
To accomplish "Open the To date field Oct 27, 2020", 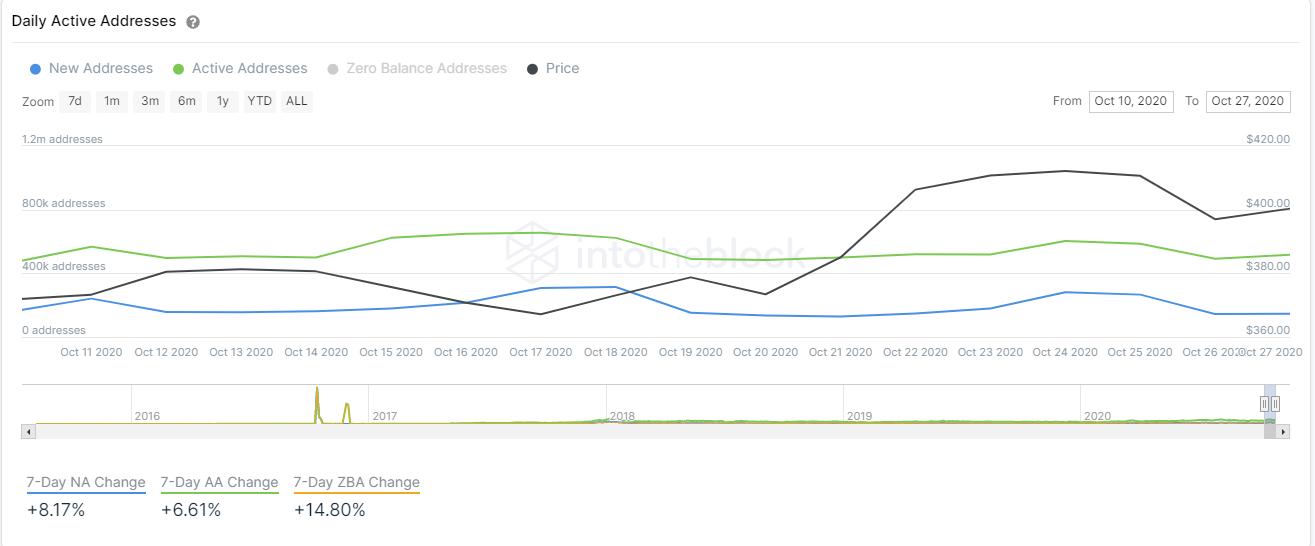I will (x=1248, y=101).
